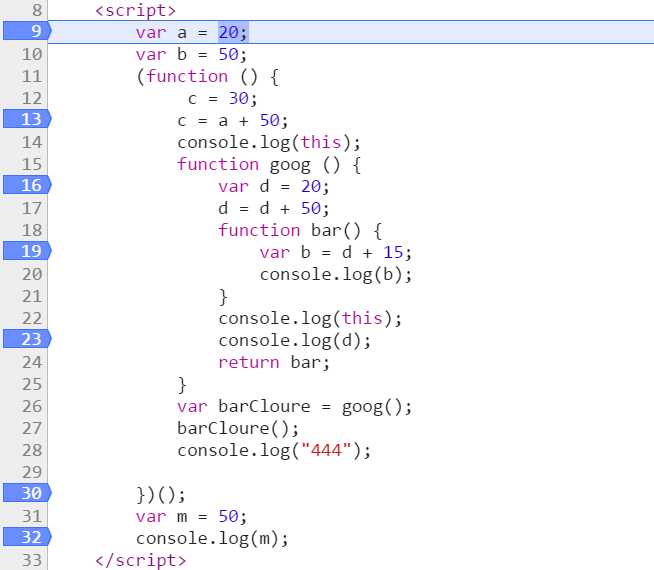
Task: Click 'return bar;' statement
Action: 274,362
